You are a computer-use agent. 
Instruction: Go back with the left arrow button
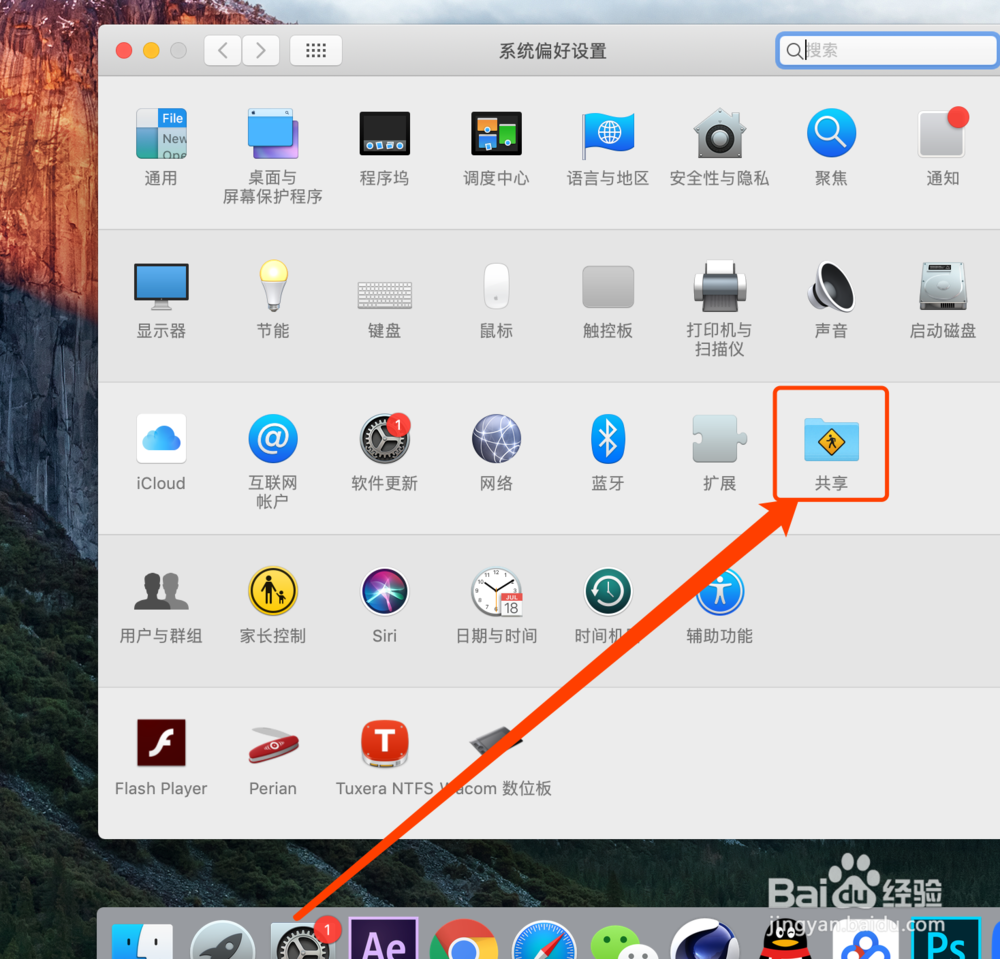click(223, 50)
